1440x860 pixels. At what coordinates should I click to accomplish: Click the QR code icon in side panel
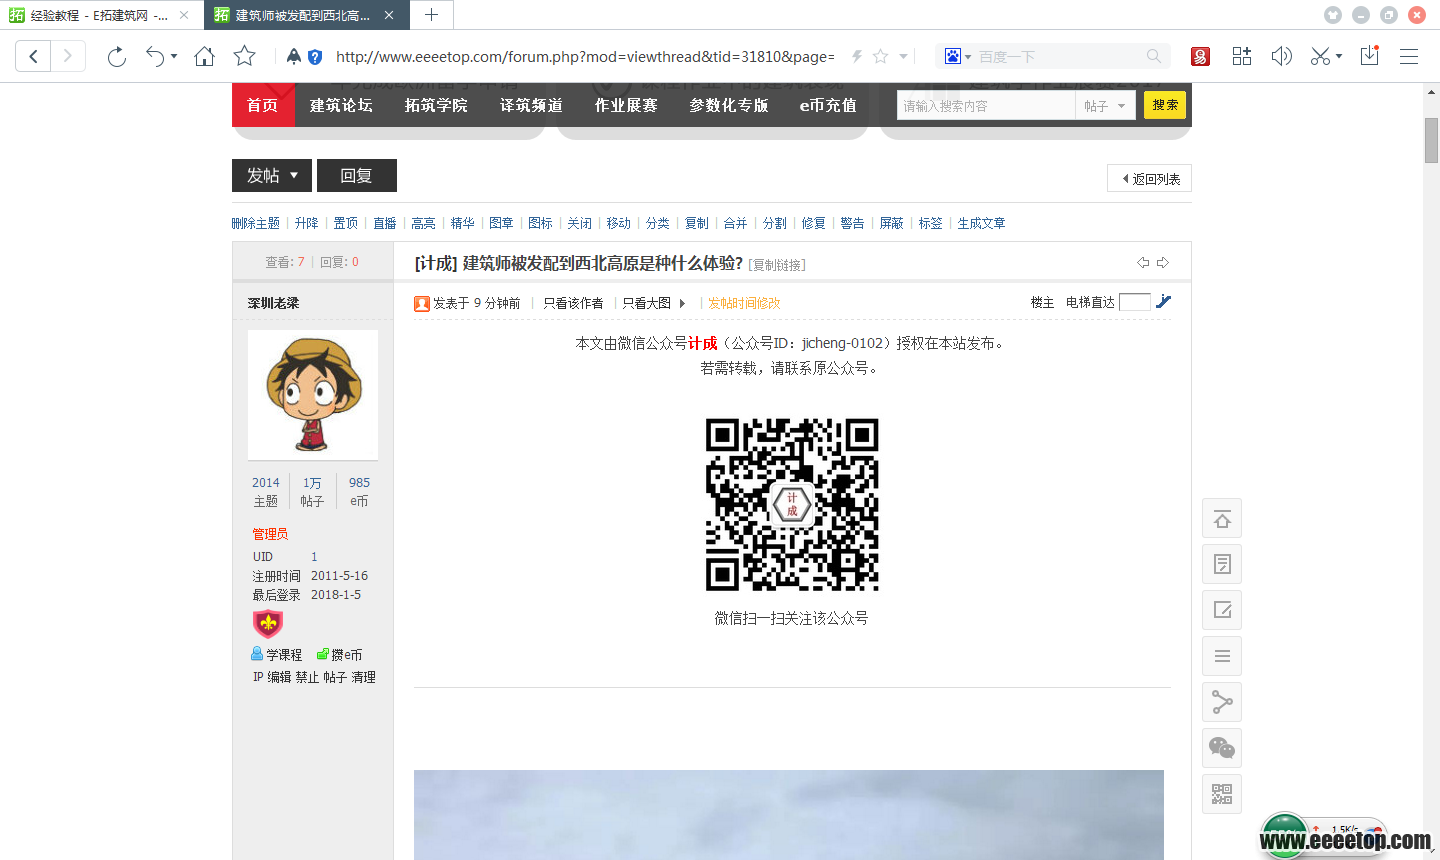1222,794
